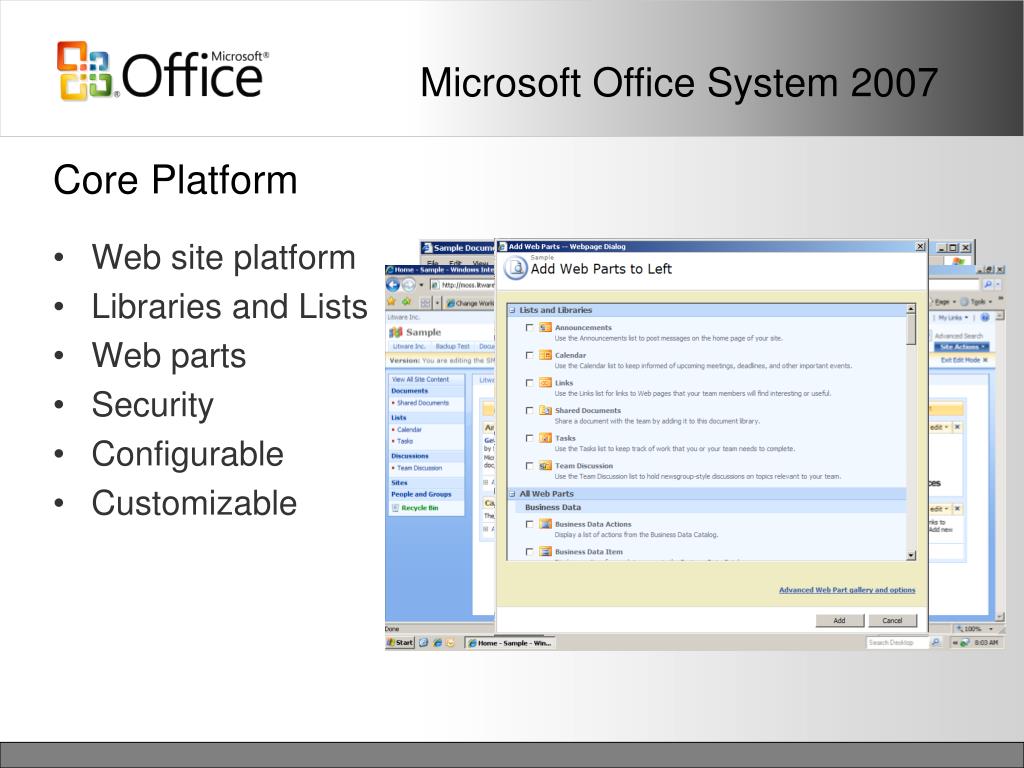Click the Links list icon
The image size is (1024, 768).
pyautogui.click(x=545, y=383)
